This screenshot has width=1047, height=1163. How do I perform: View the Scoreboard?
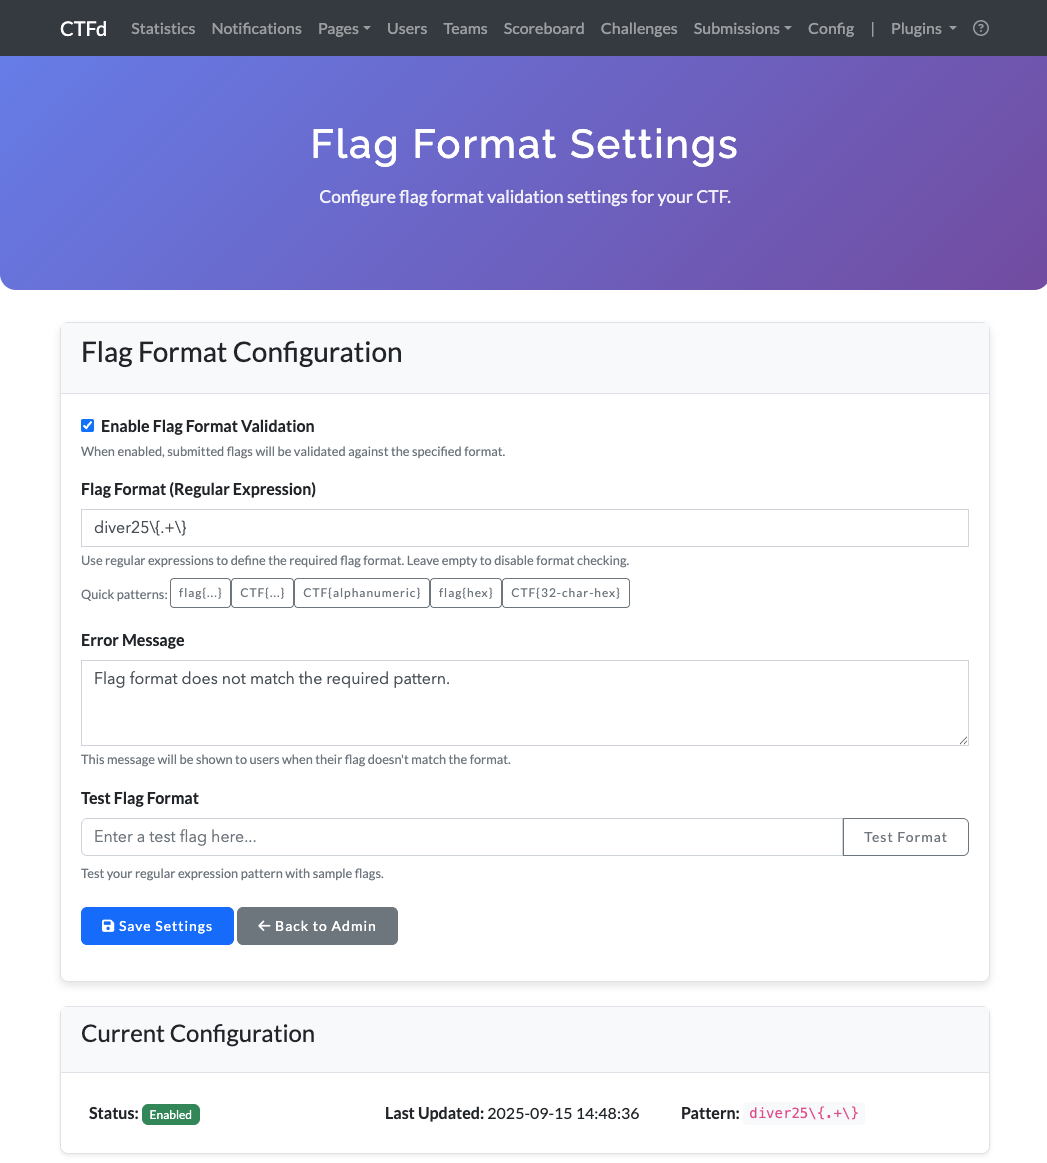click(544, 28)
